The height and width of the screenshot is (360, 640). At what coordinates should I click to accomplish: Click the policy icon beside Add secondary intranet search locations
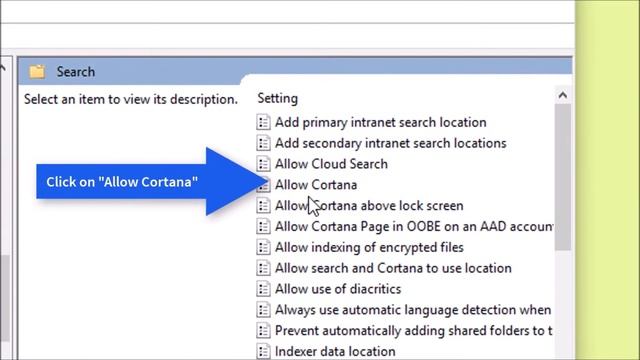[x=263, y=143]
